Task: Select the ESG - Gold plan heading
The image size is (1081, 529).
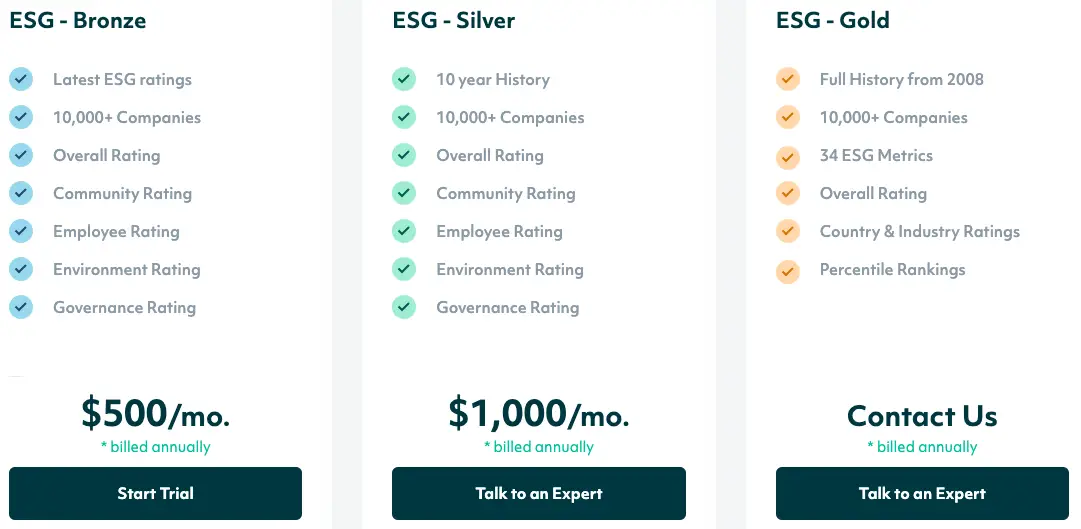Action: click(x=833, y=20)
